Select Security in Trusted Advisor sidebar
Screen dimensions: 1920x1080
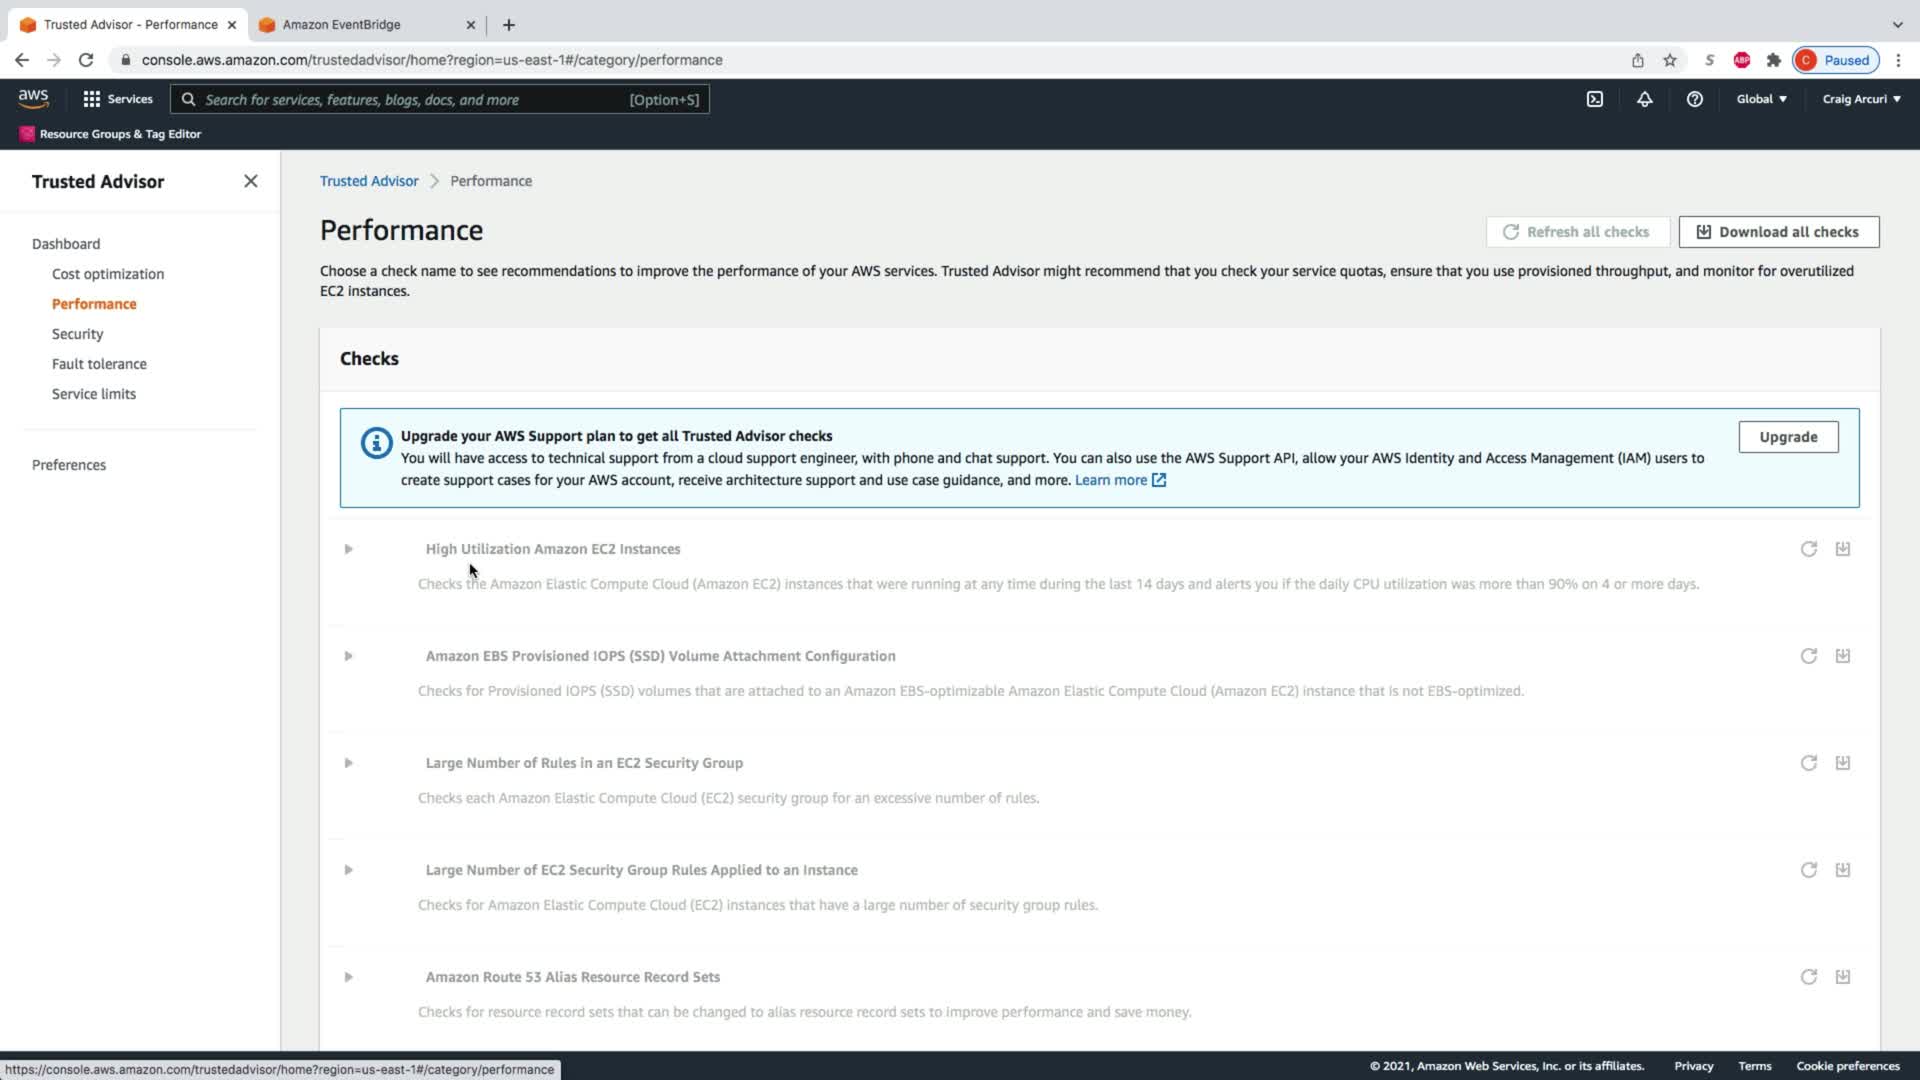77,334
